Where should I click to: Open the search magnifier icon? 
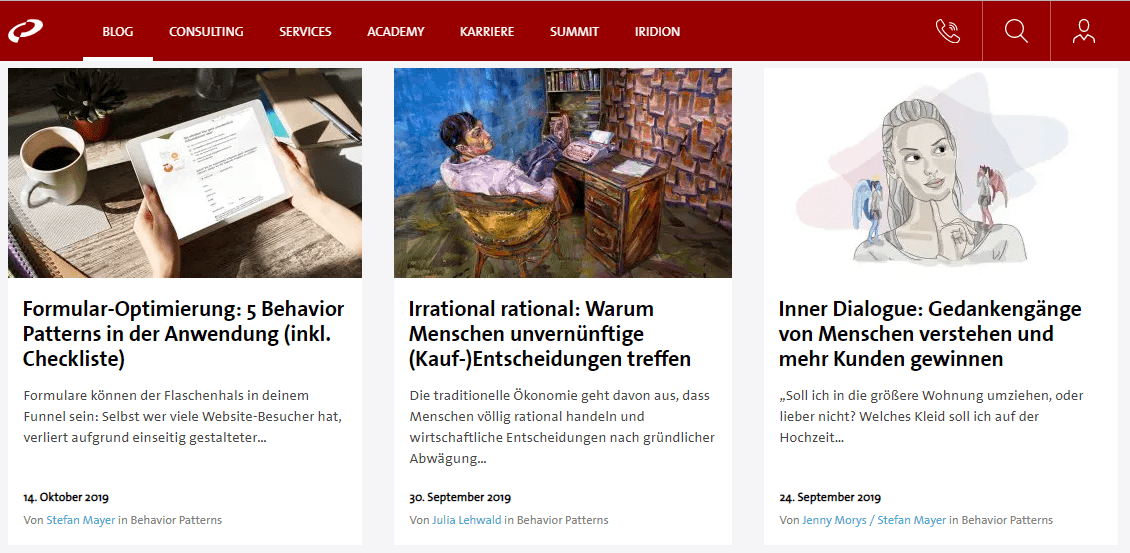click(1016, 31)
